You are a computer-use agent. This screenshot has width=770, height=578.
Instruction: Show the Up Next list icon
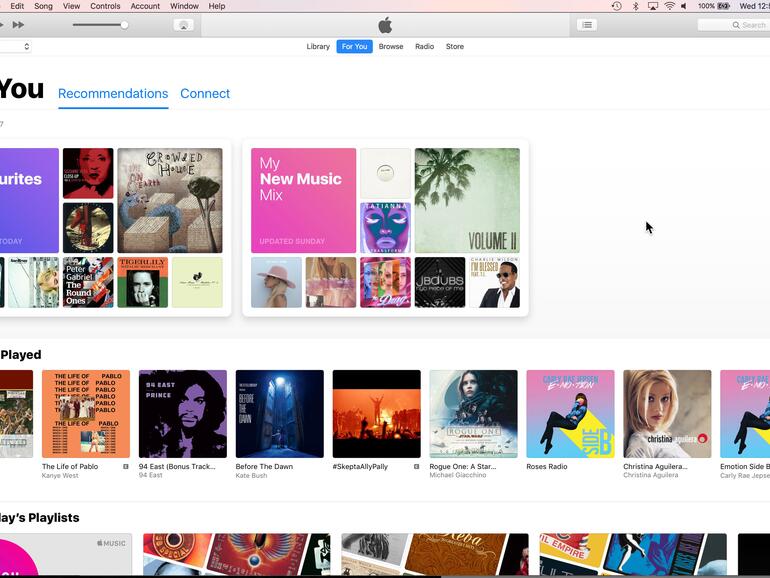[x=587, y=25]
